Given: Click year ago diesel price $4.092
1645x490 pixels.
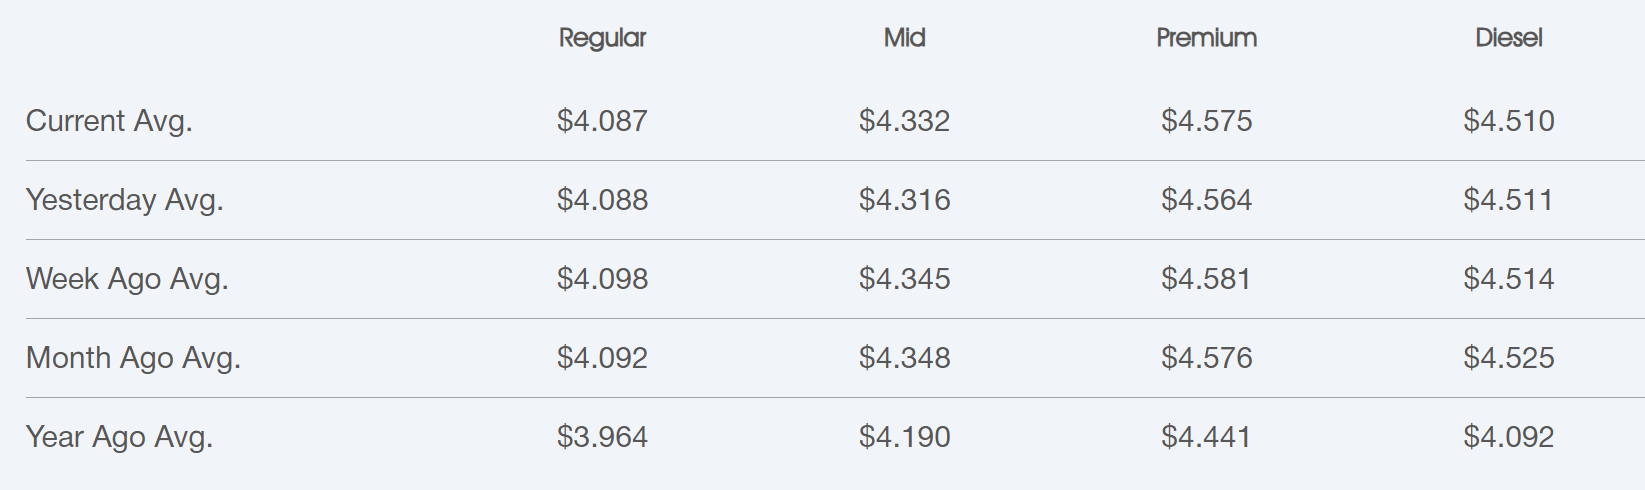Looking at the screenshot, I should [1508, 437].
